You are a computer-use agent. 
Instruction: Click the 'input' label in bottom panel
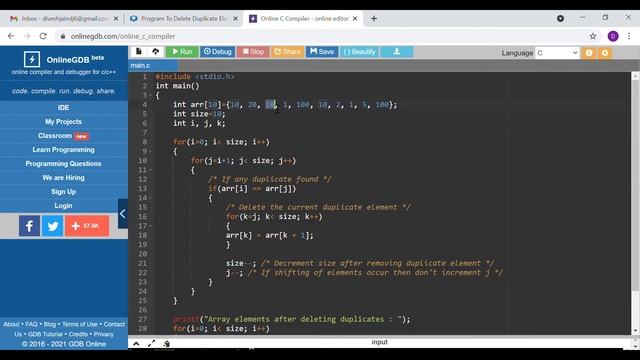coord(380,342)
